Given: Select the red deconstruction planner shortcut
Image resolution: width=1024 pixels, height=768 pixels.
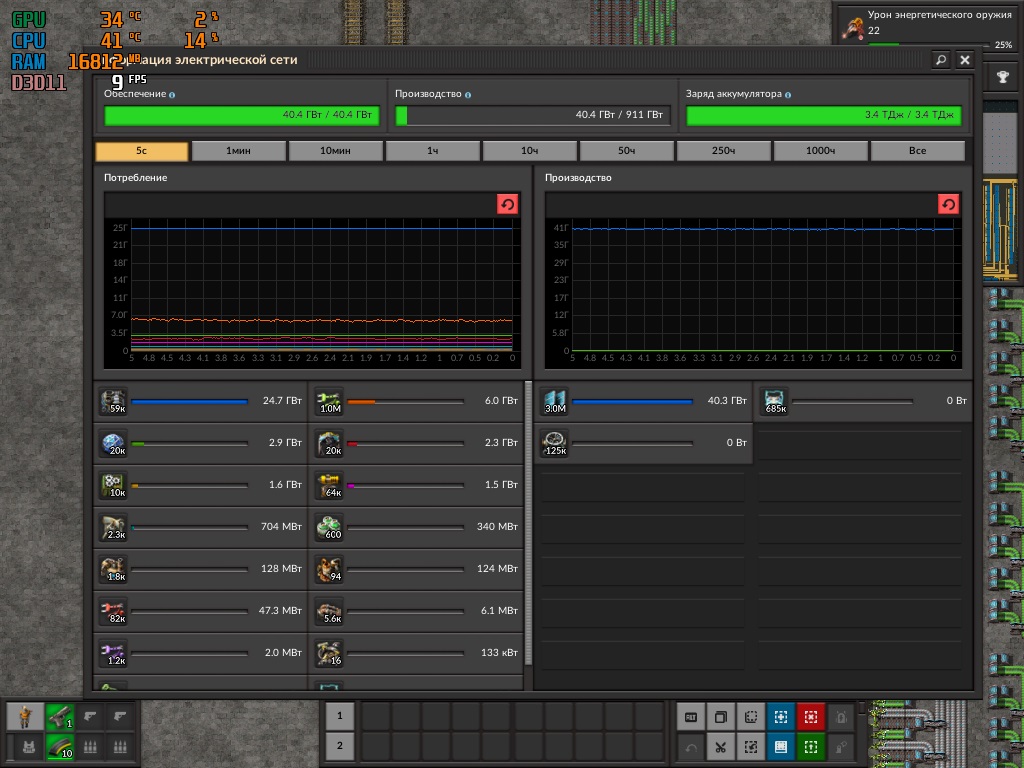Looking at the screenshot, I should 811,717.
